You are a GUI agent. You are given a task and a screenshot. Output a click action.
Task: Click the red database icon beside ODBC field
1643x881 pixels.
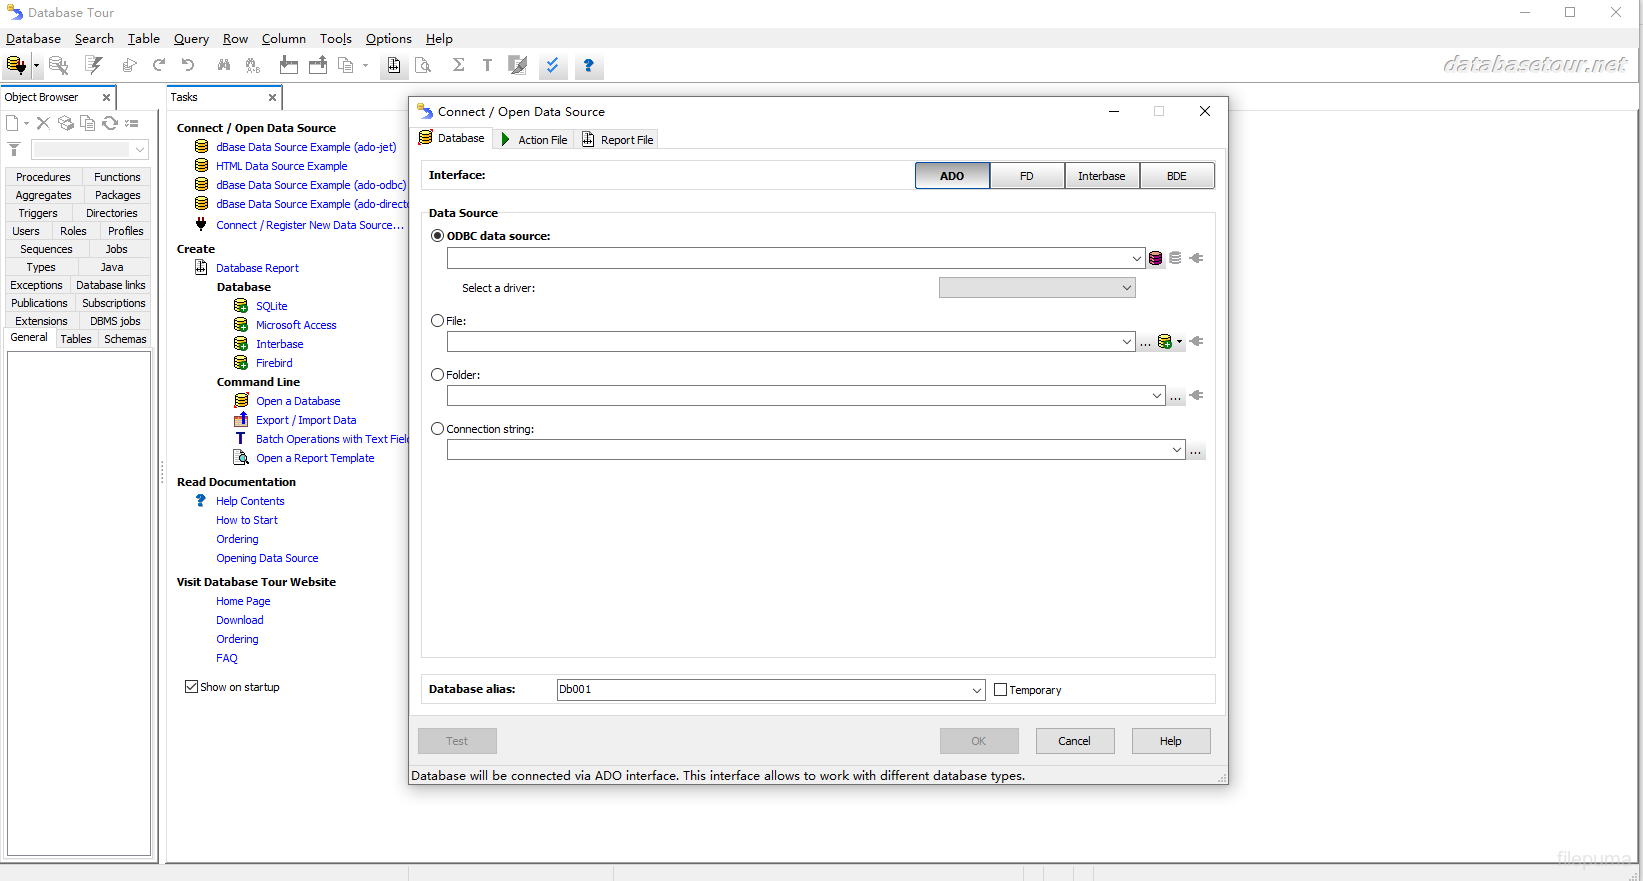click(x=1156, y=258)
